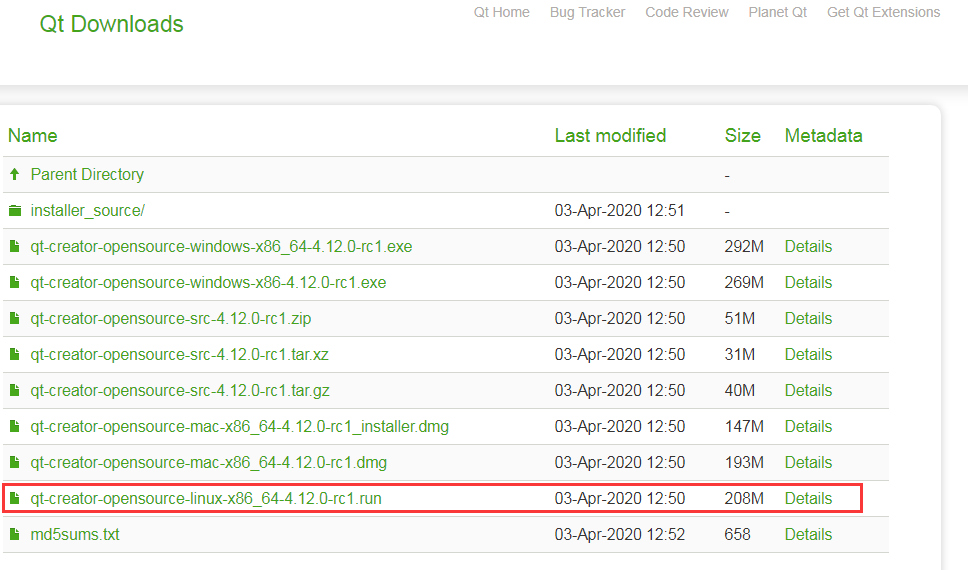The height and width of the screenshot is (570, 968).
Task: Open Details for the 269M windows-x86 exe
Action: [x=808, y=282]
